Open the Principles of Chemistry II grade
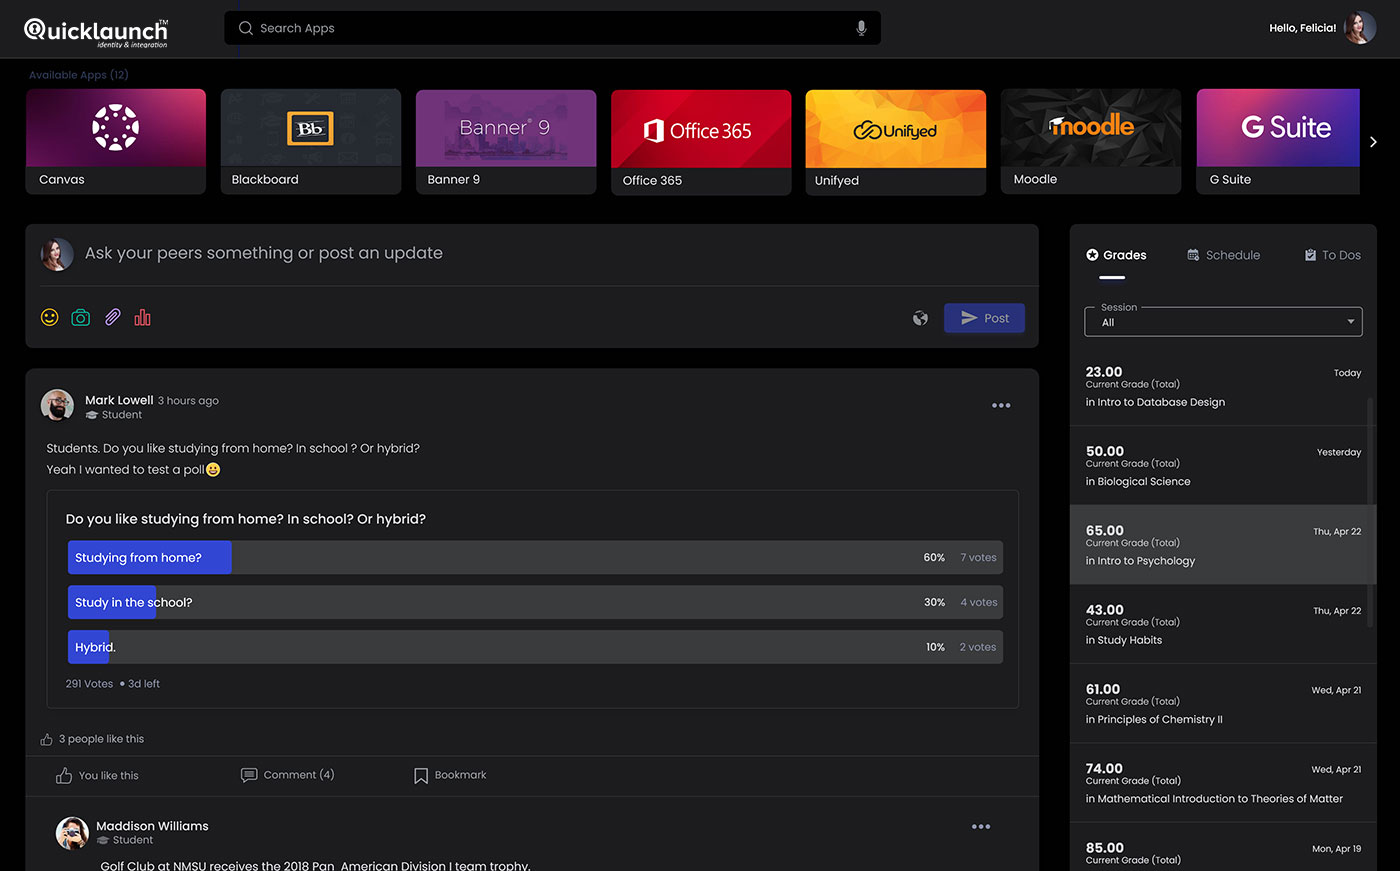The height and width of the screenshot is (871, 1400). [x=1223, y=704]
